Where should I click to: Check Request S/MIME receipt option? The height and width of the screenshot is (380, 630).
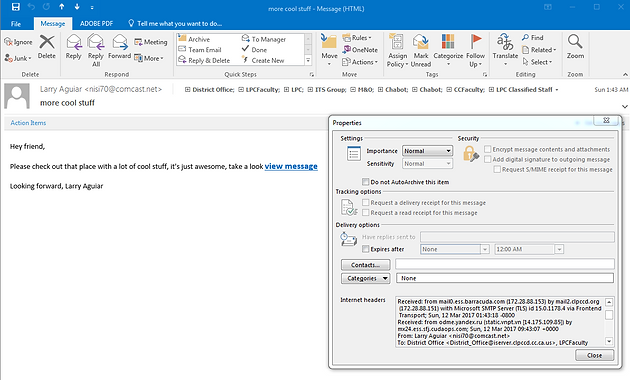point(497,169)
